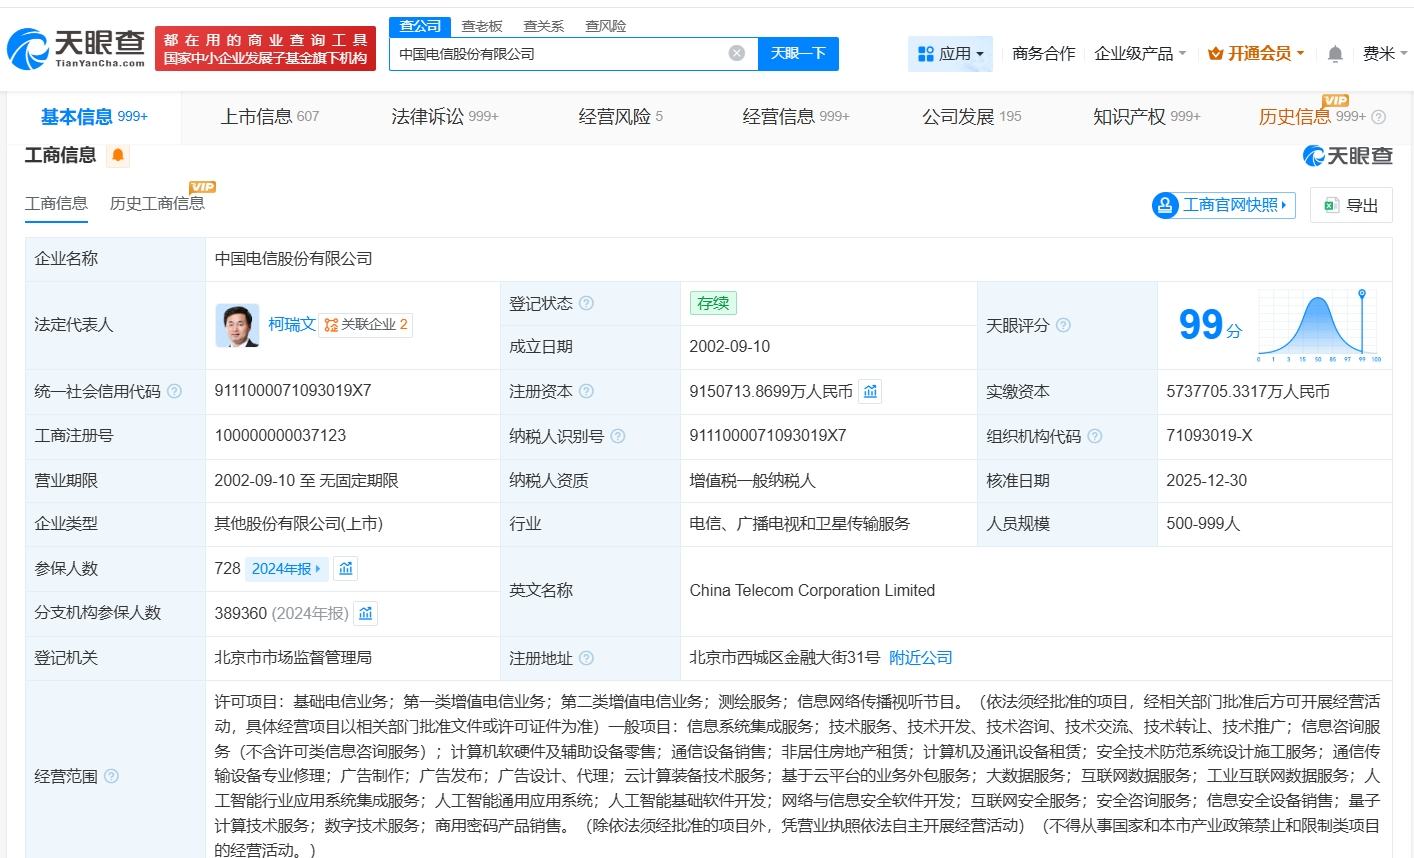Screen dimensions: 1414x858
Task: Open 附近公司 link beside address
Action: pos(920,658)
